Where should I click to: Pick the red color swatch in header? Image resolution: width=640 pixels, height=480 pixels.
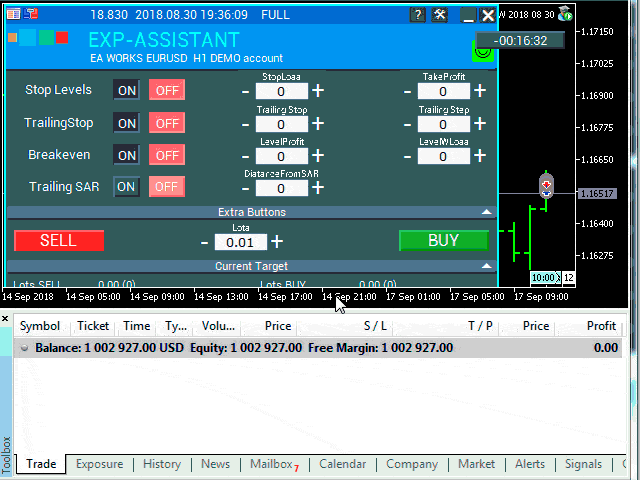click(62, 38)
